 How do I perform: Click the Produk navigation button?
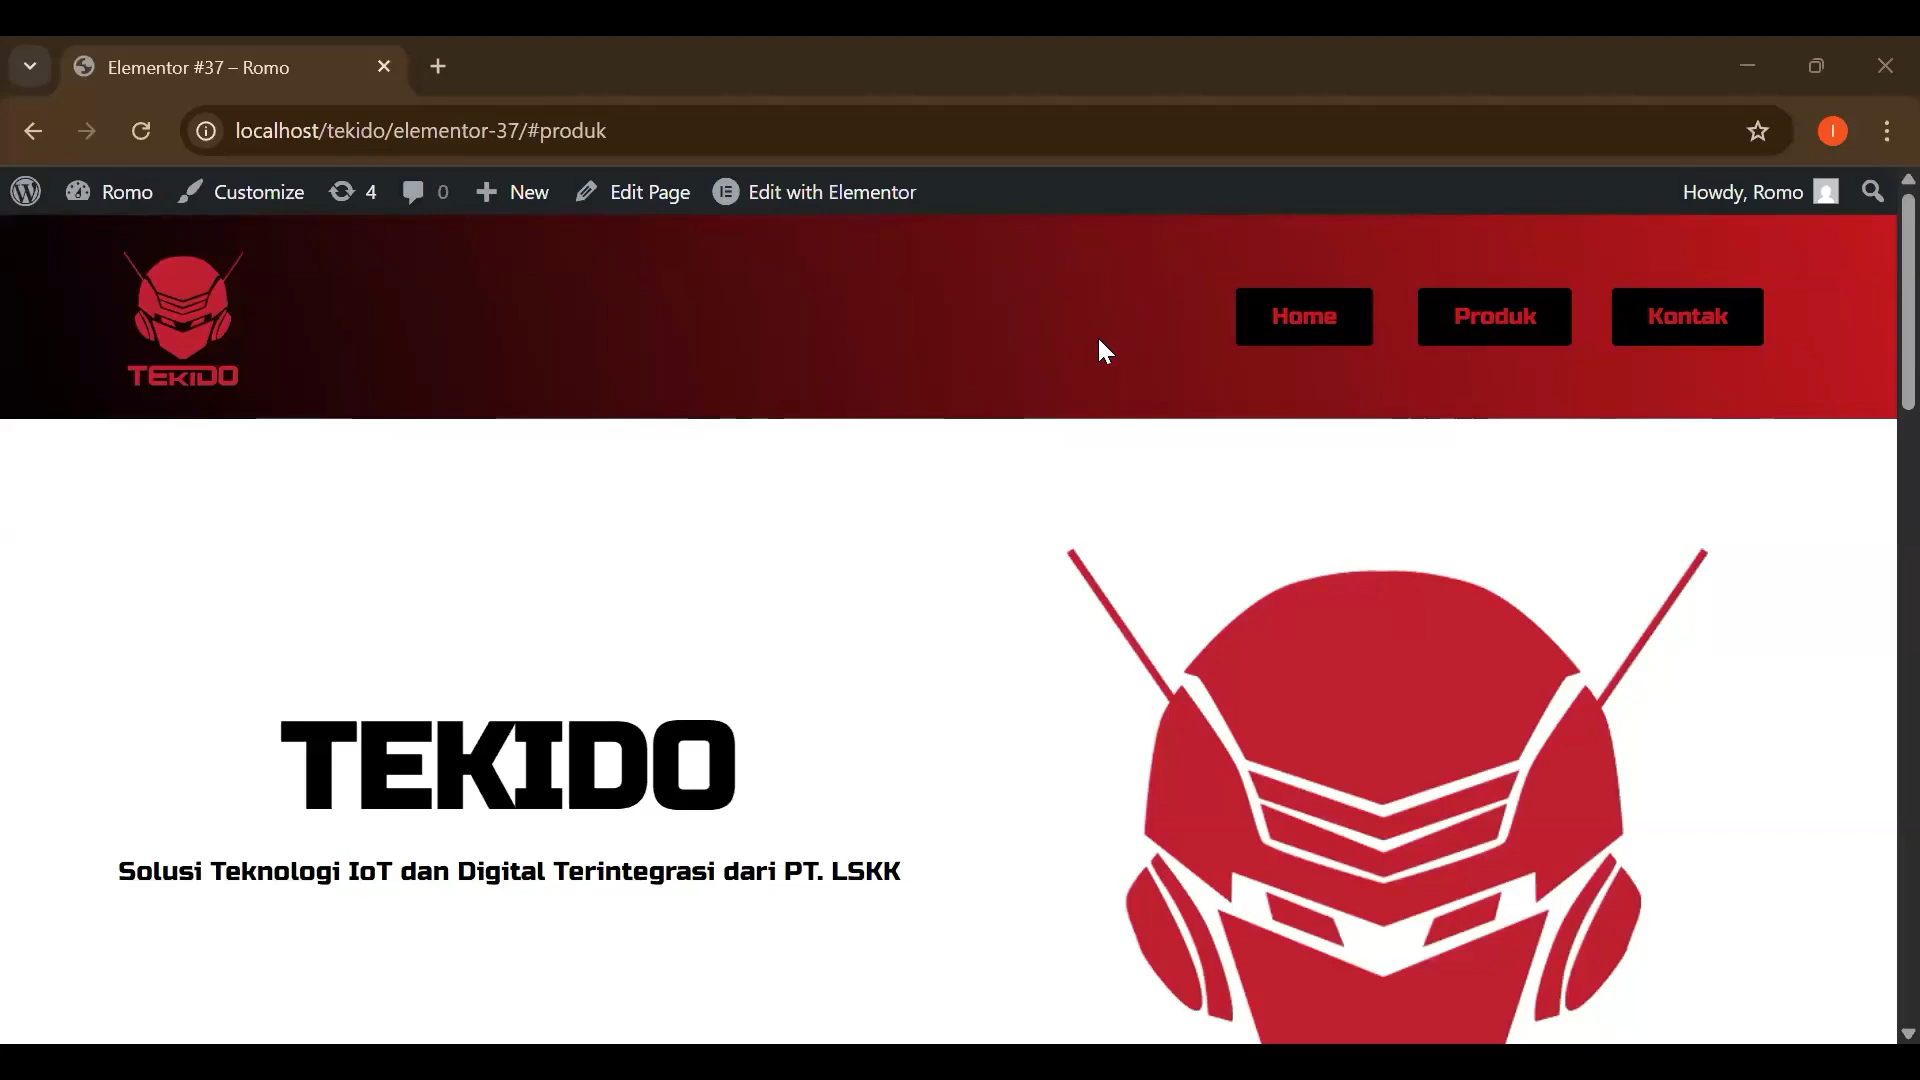tap(1494, 317)
